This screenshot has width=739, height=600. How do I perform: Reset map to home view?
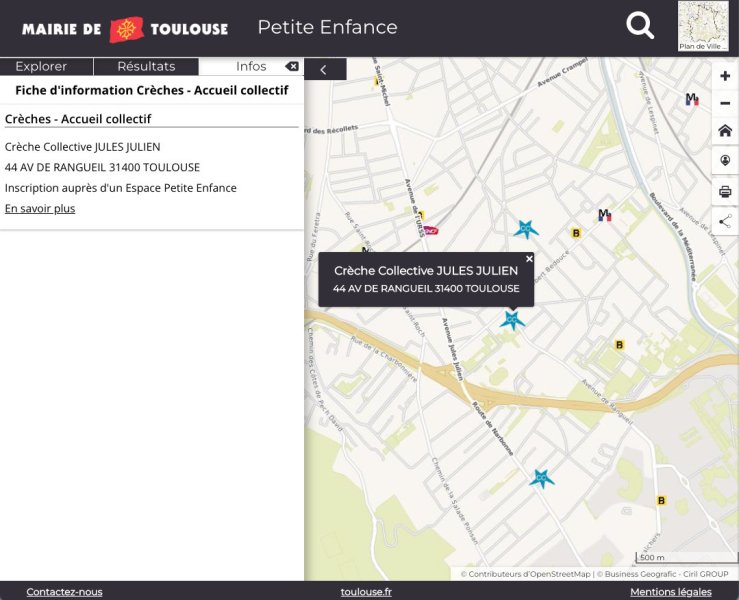coord(725,131)
